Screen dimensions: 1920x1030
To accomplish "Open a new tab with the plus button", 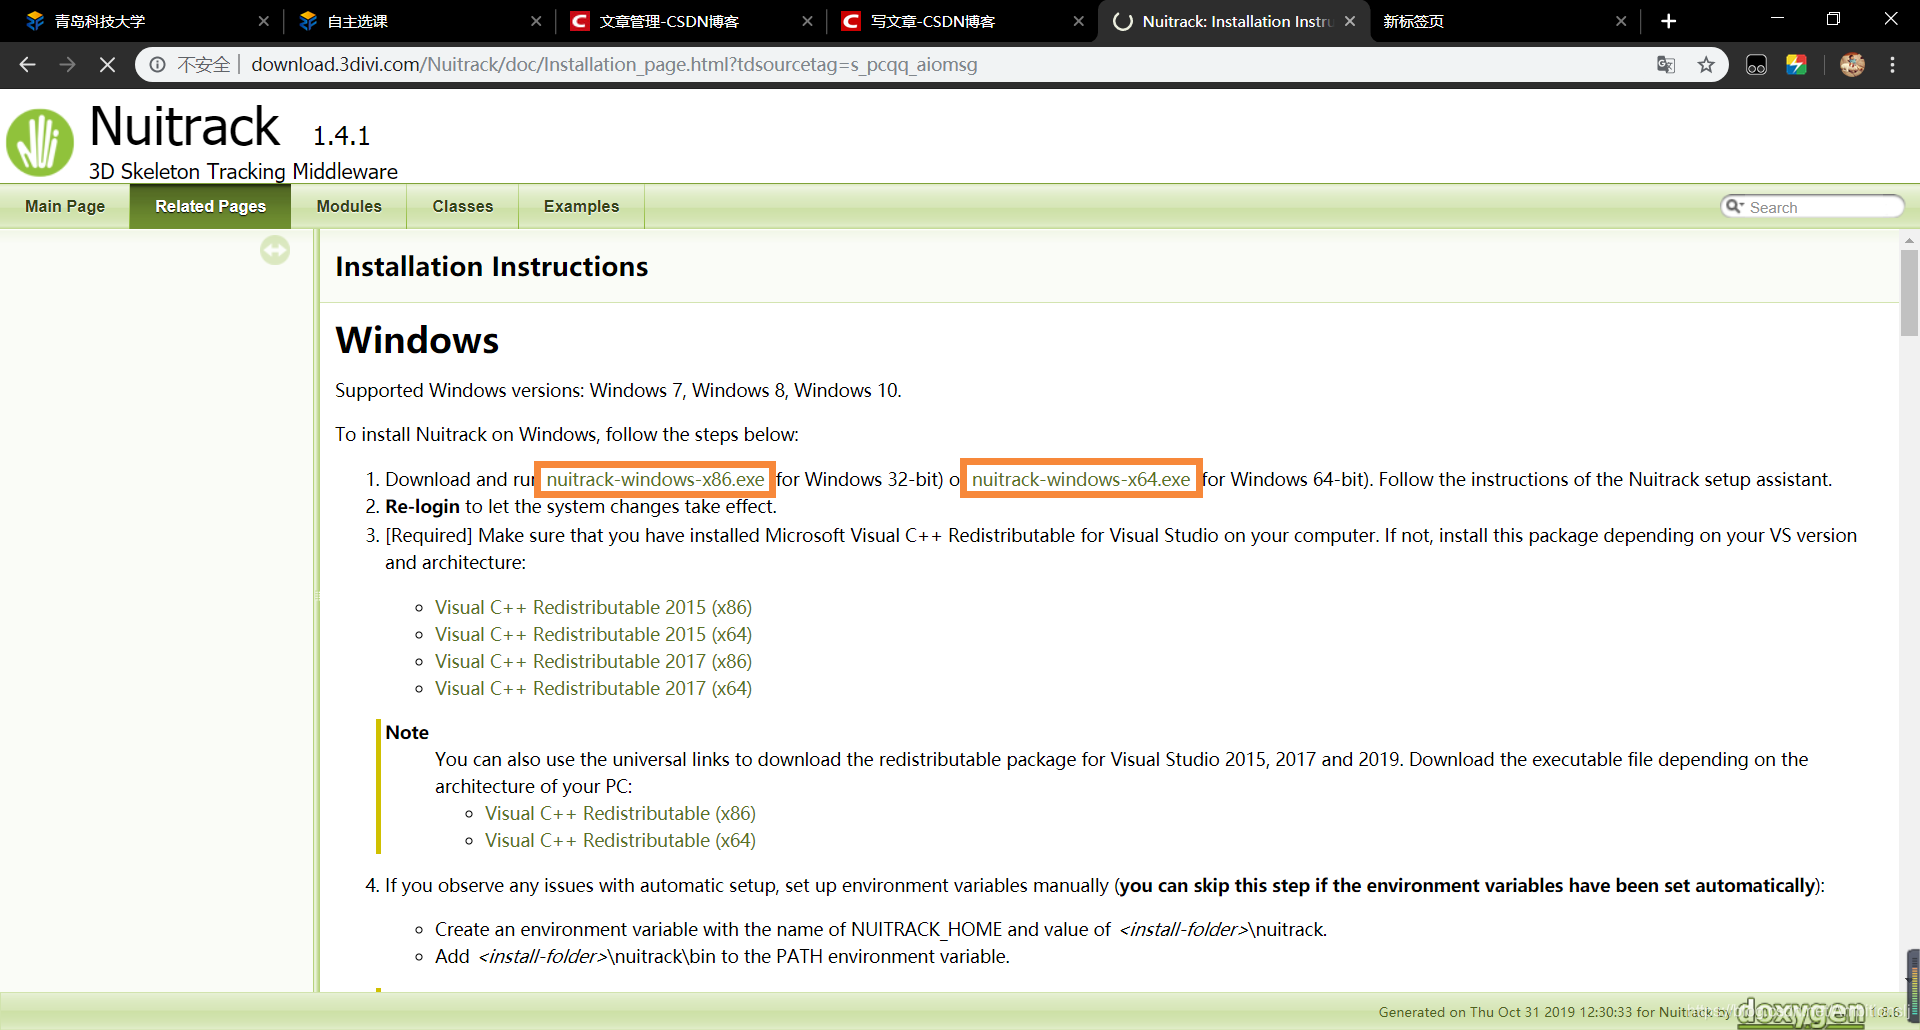I will tap(1668, 21).
